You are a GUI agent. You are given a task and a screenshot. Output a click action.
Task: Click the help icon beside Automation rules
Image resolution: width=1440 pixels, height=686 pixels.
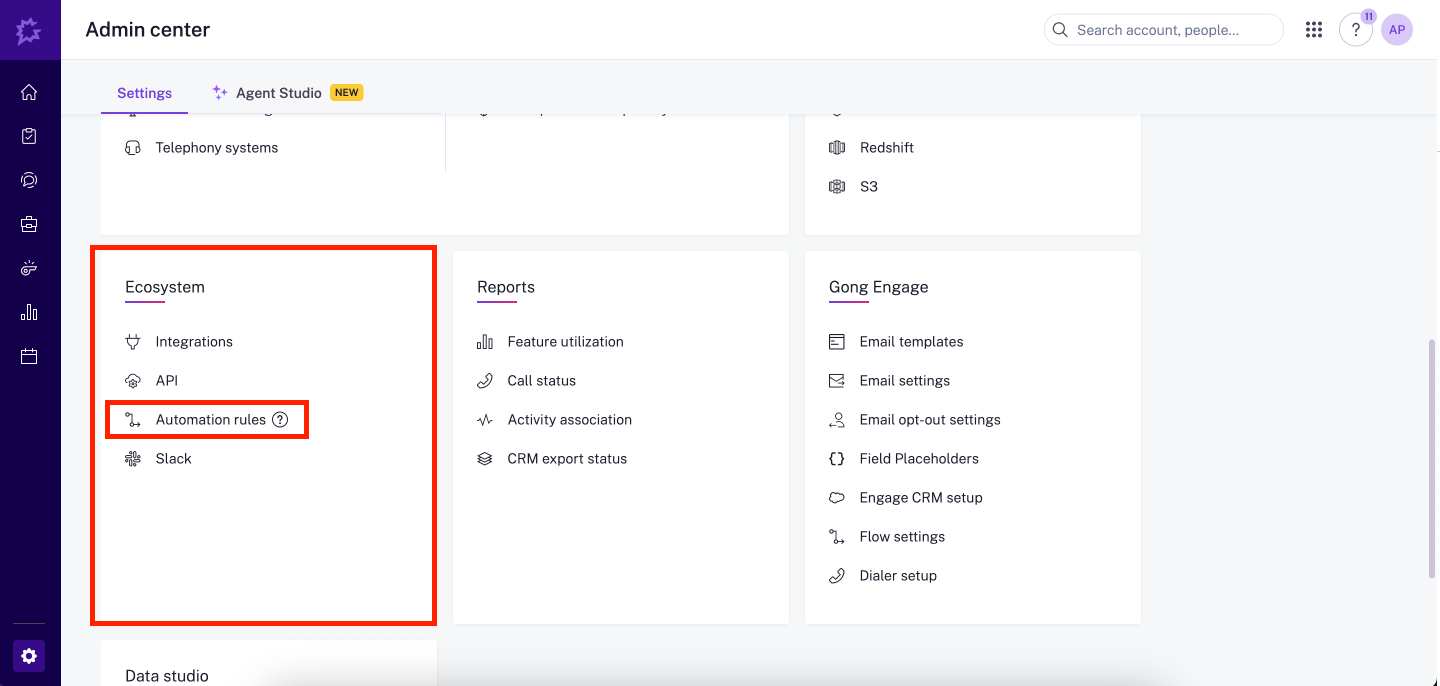click(x=280, y=420)
